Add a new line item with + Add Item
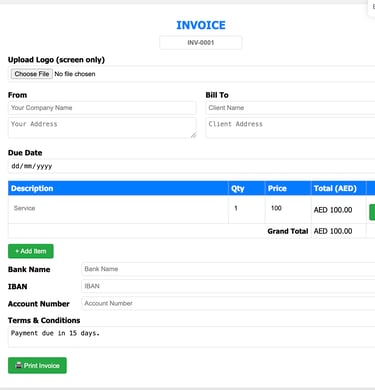This screenshot has width=375, height=390. [x=31, y=251]
